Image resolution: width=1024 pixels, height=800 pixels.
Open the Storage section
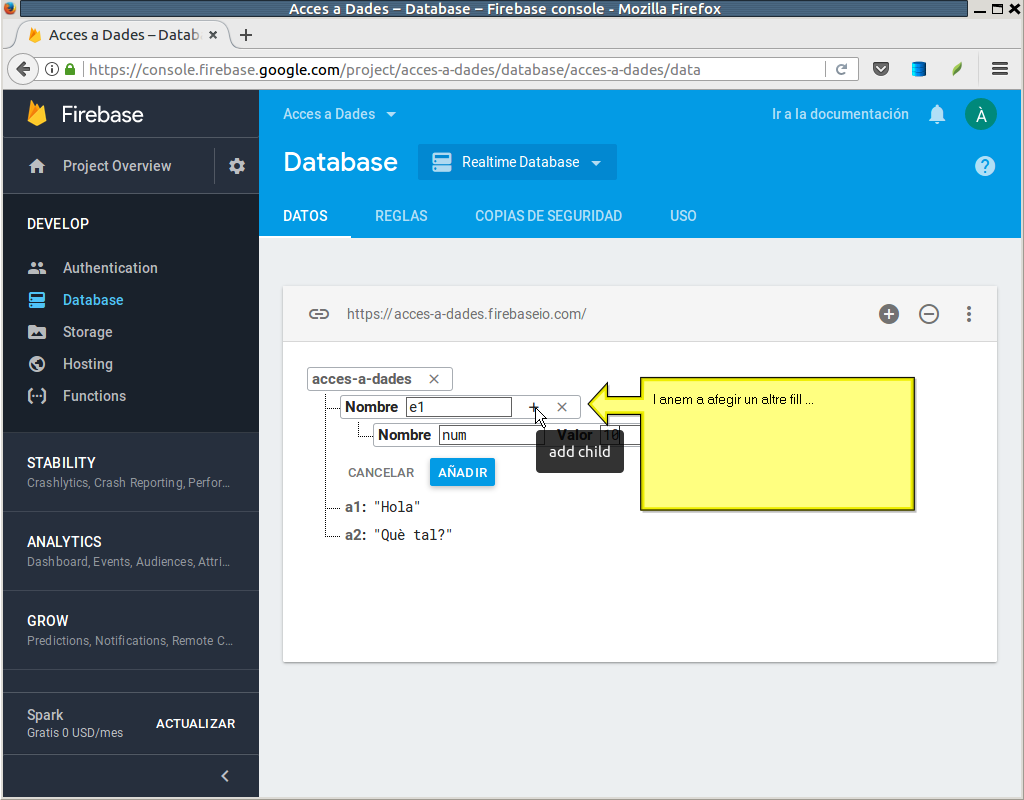click(88, 332)
